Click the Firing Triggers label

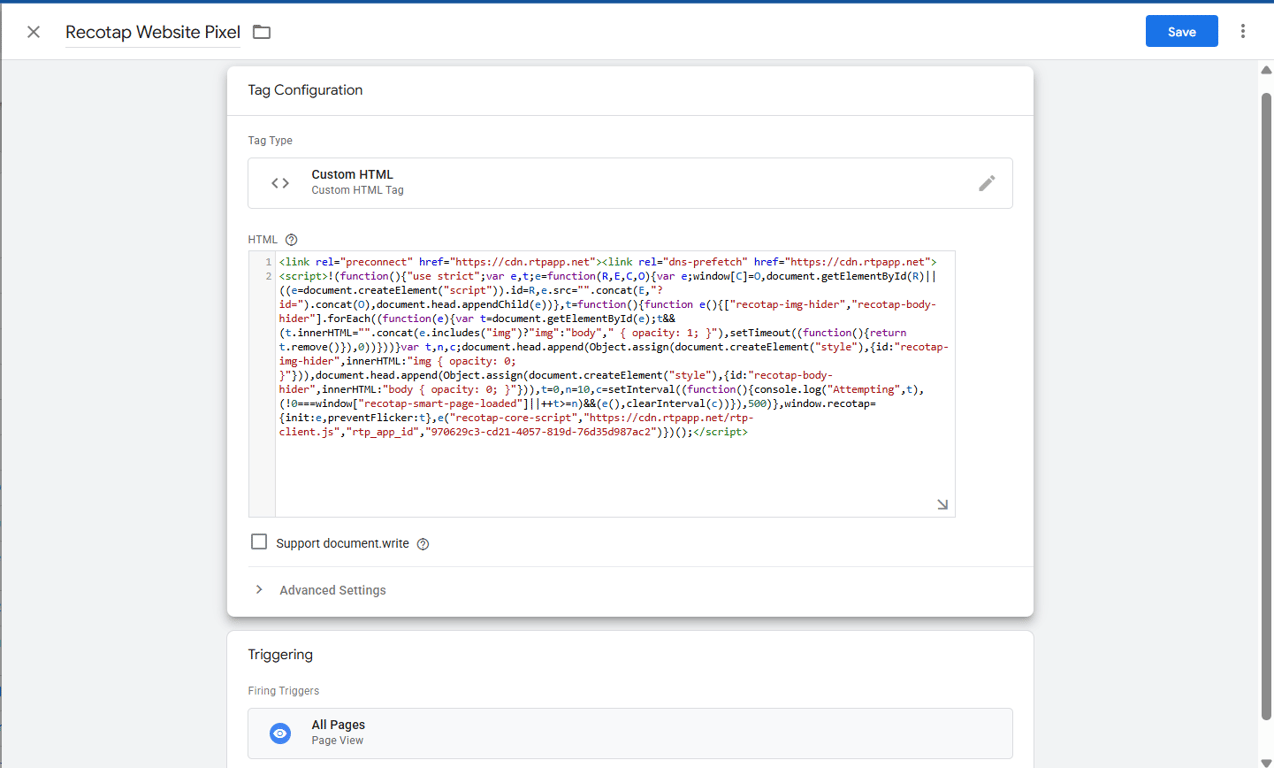point(284,691)
